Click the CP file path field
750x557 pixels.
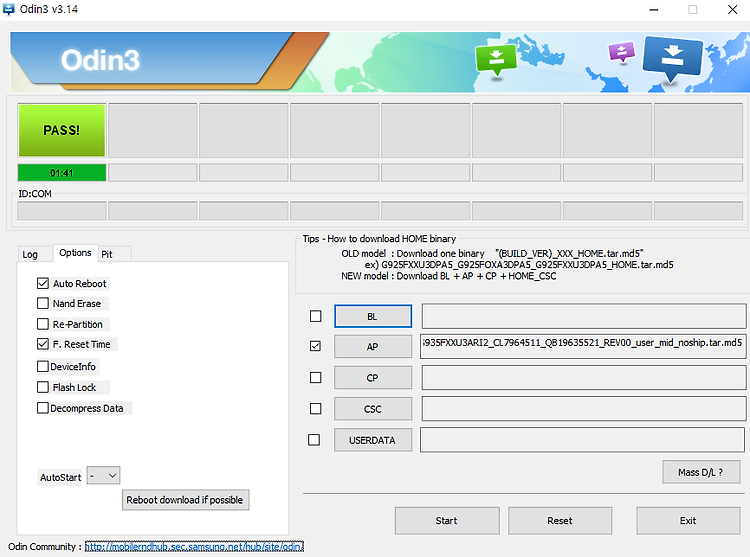coord(584,378)
